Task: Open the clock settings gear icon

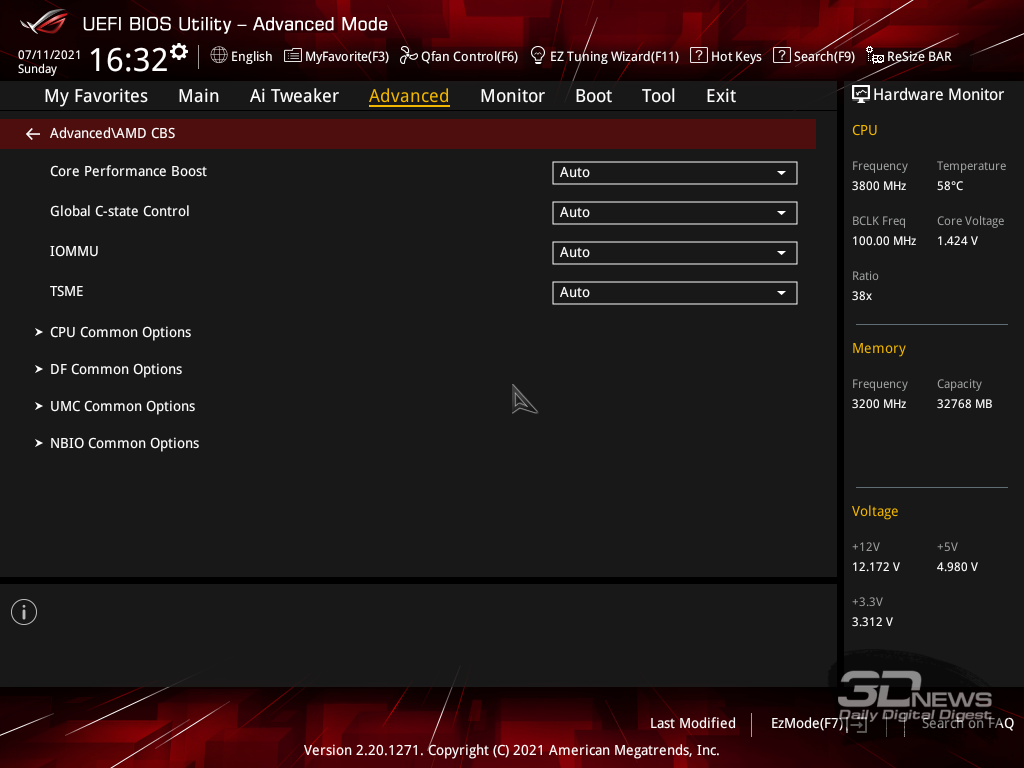Action: [179, 52]
